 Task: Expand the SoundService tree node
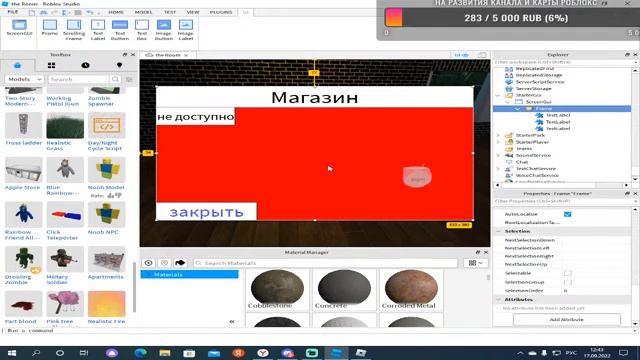tap(498, 155)
